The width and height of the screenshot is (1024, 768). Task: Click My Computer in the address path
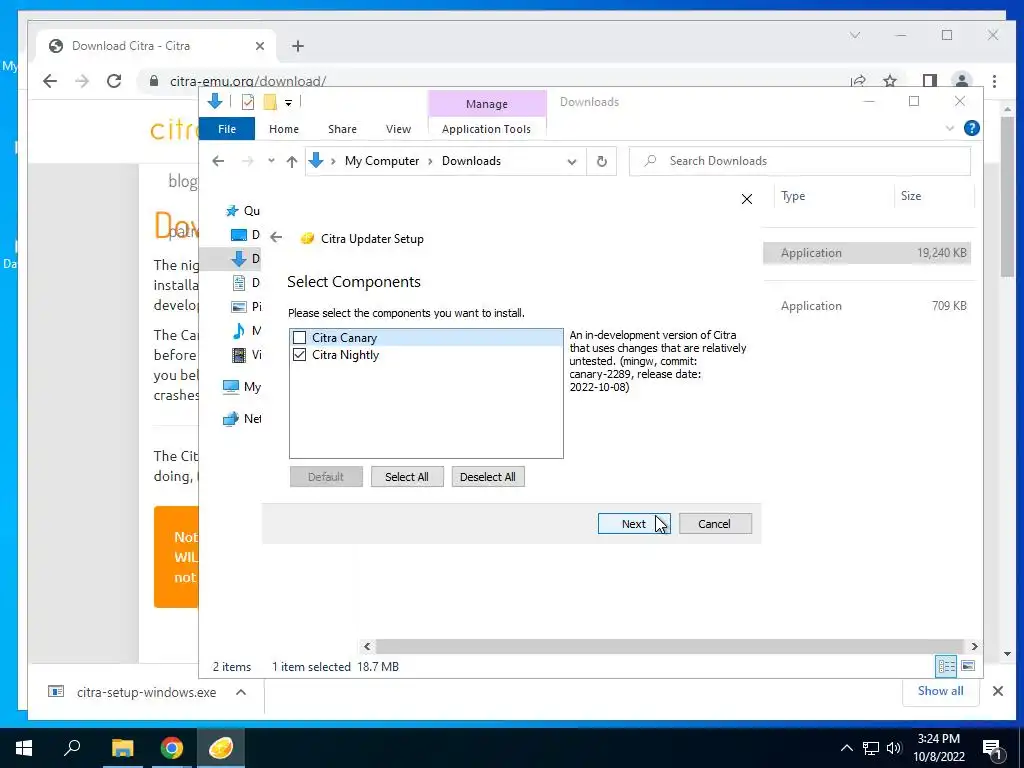click(x=382, y=161)
